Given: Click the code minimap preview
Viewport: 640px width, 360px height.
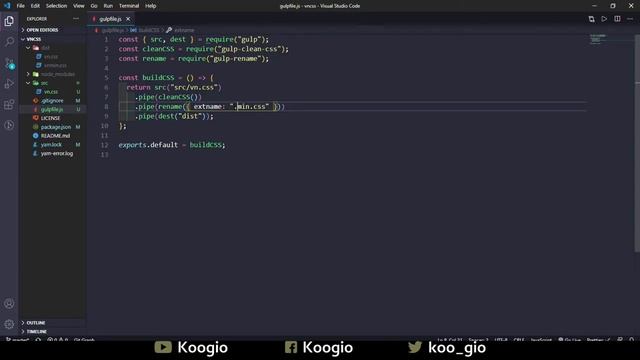Looking at the screenshot, I should point(598,39).
